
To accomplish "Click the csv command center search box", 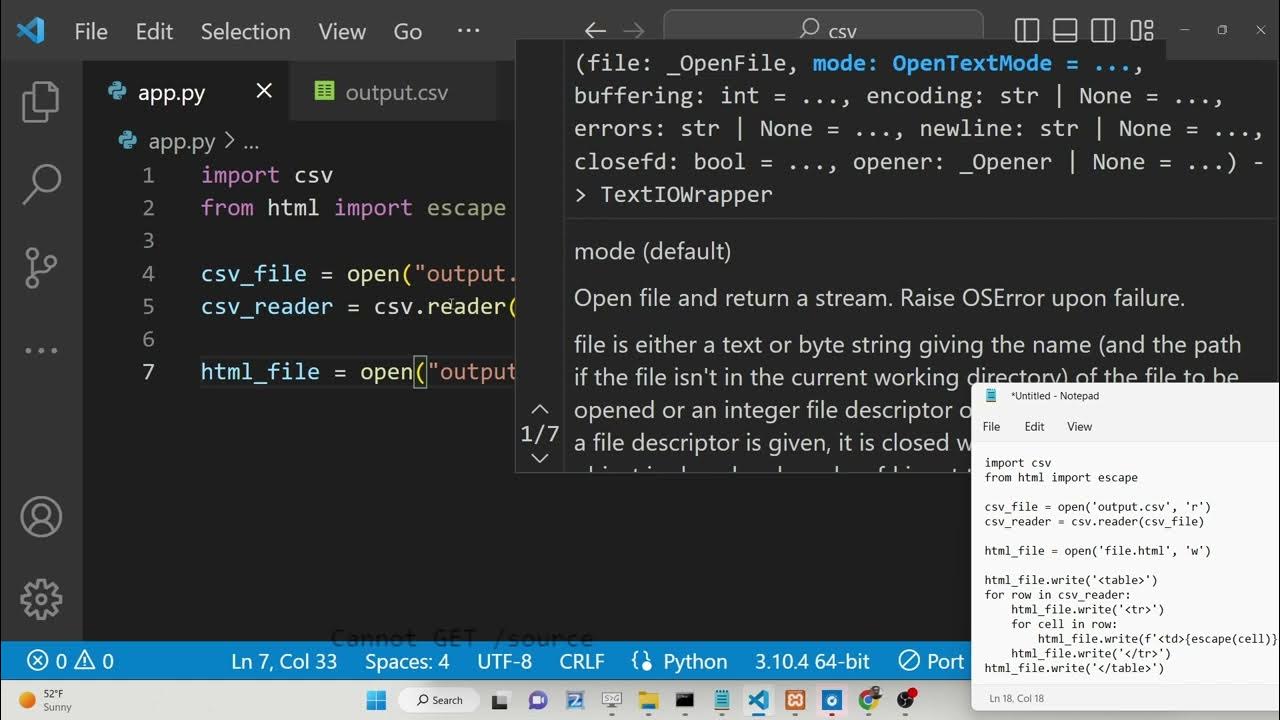I will [823, 30].
